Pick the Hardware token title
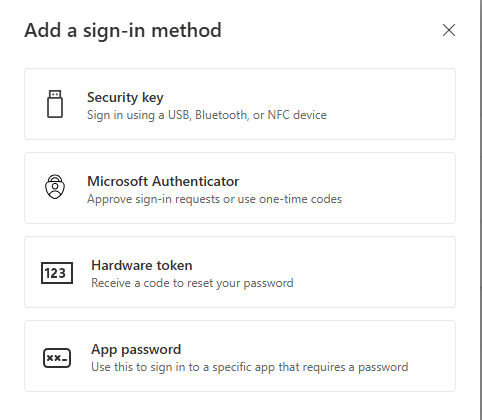Image resolution: width=482 pixels, height=420 pixels. click(x=142, y=265)
